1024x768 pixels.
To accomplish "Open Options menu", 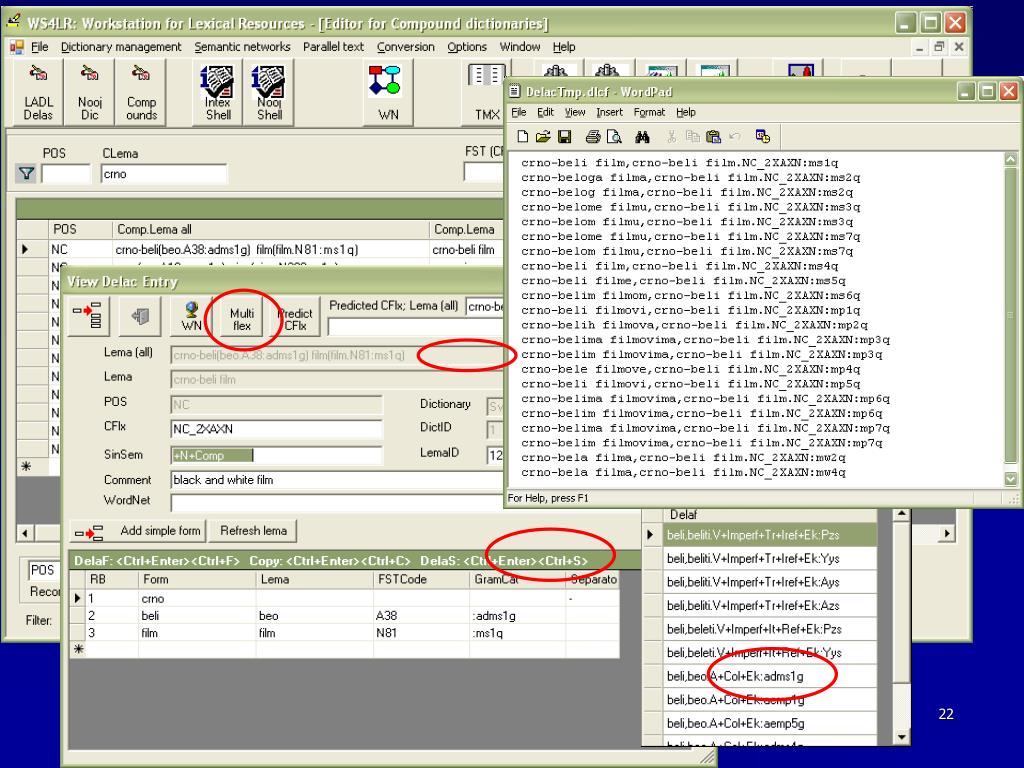I will (x=467, y=47).
